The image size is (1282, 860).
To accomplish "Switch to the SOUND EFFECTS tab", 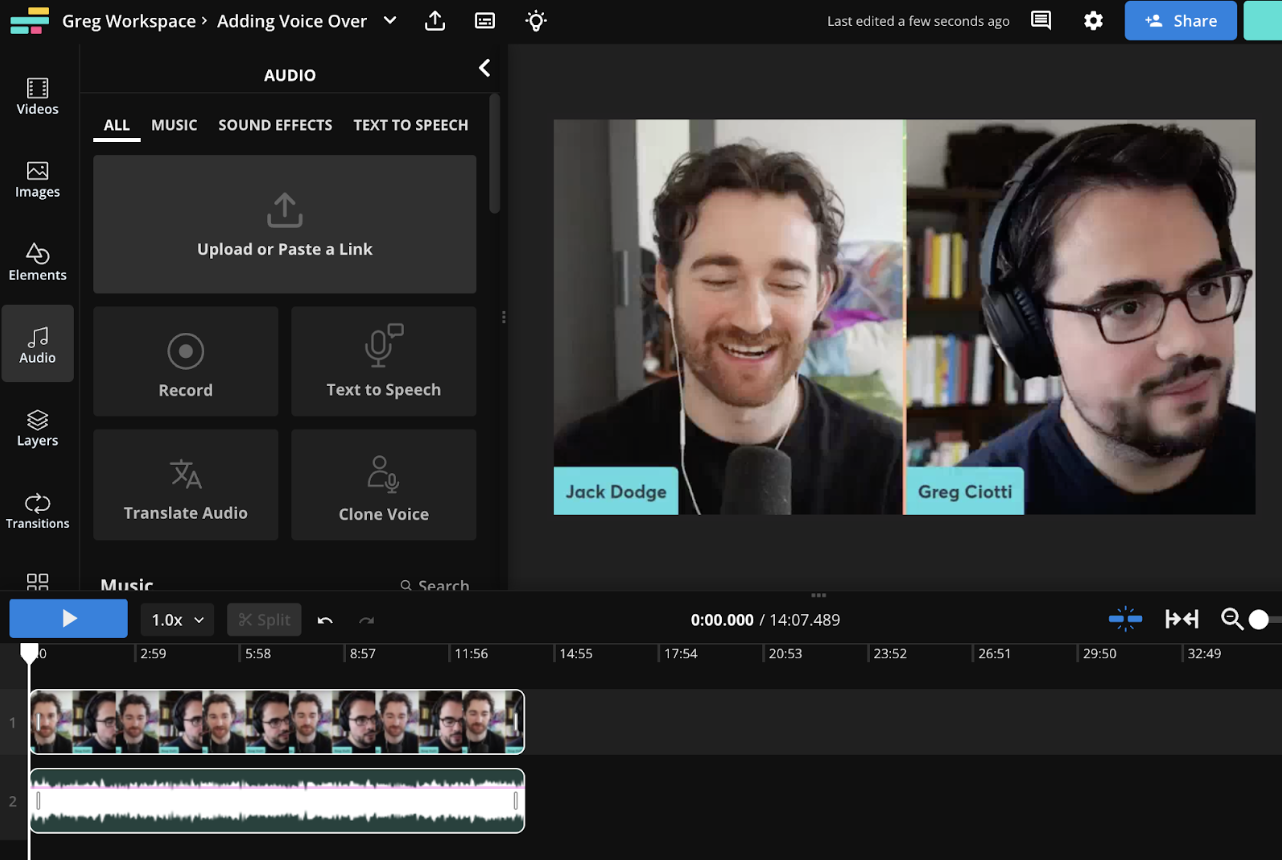I will [275, 125].
